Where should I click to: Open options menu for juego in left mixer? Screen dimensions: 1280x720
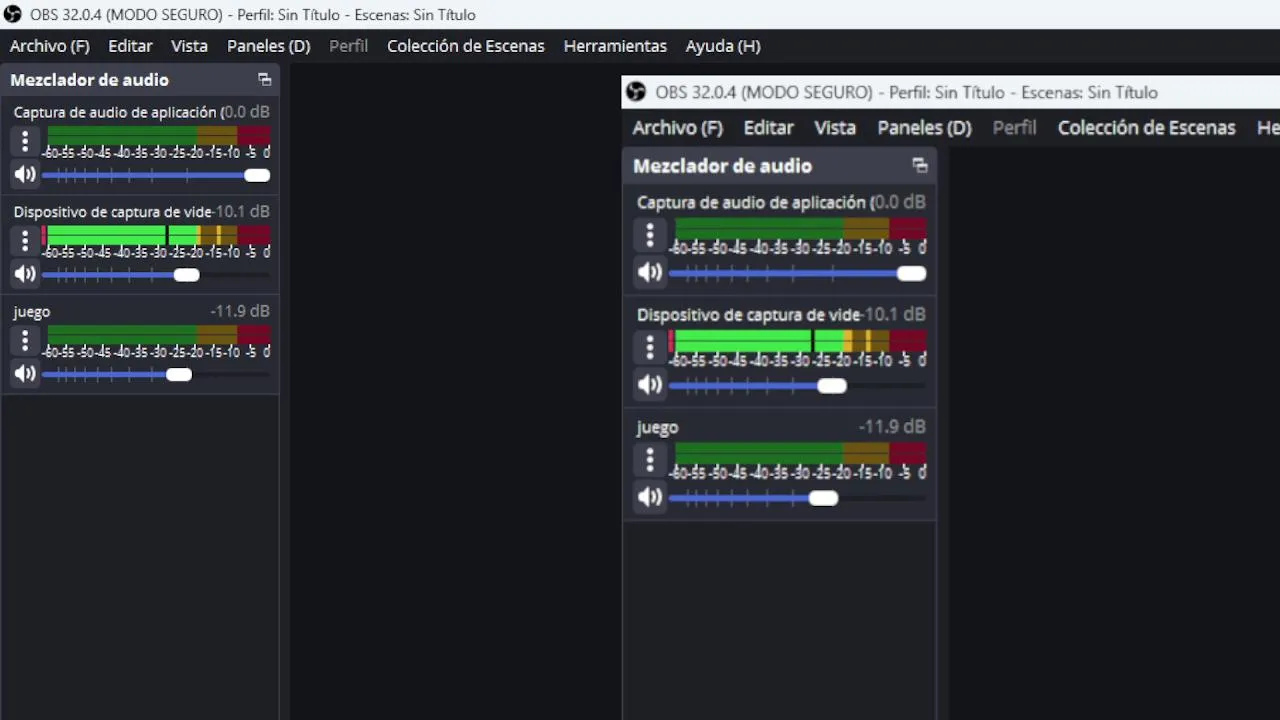pos(25,341)
